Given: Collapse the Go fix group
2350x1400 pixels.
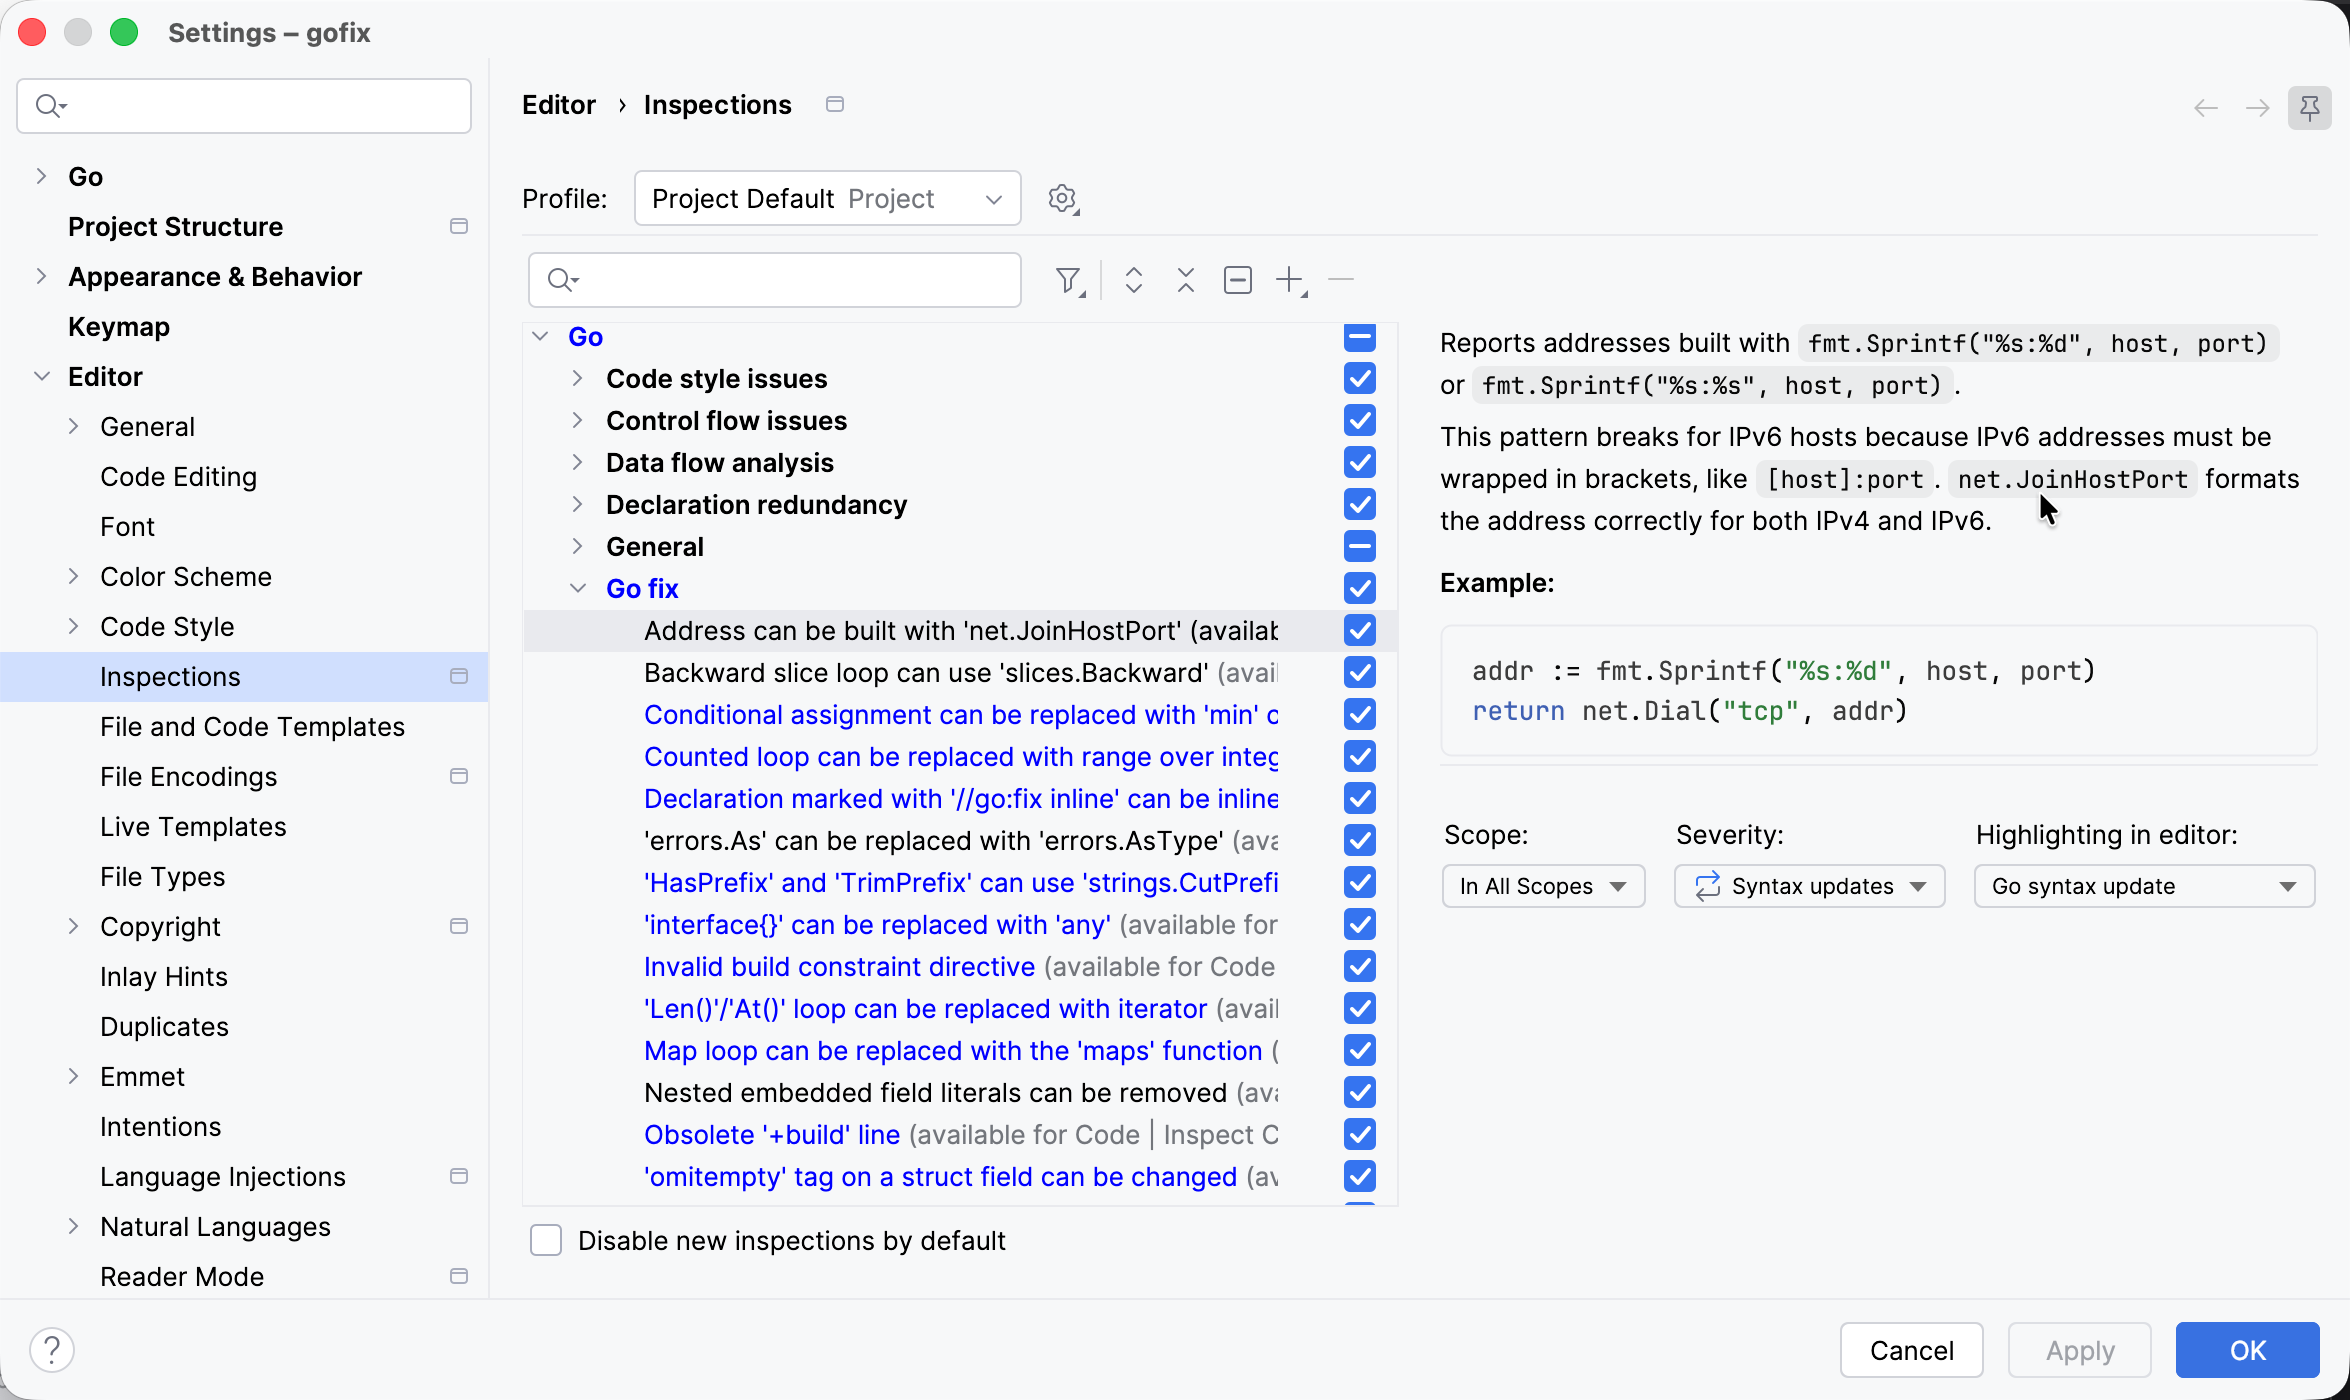Looking at the screenshot, I should [578, 589].
